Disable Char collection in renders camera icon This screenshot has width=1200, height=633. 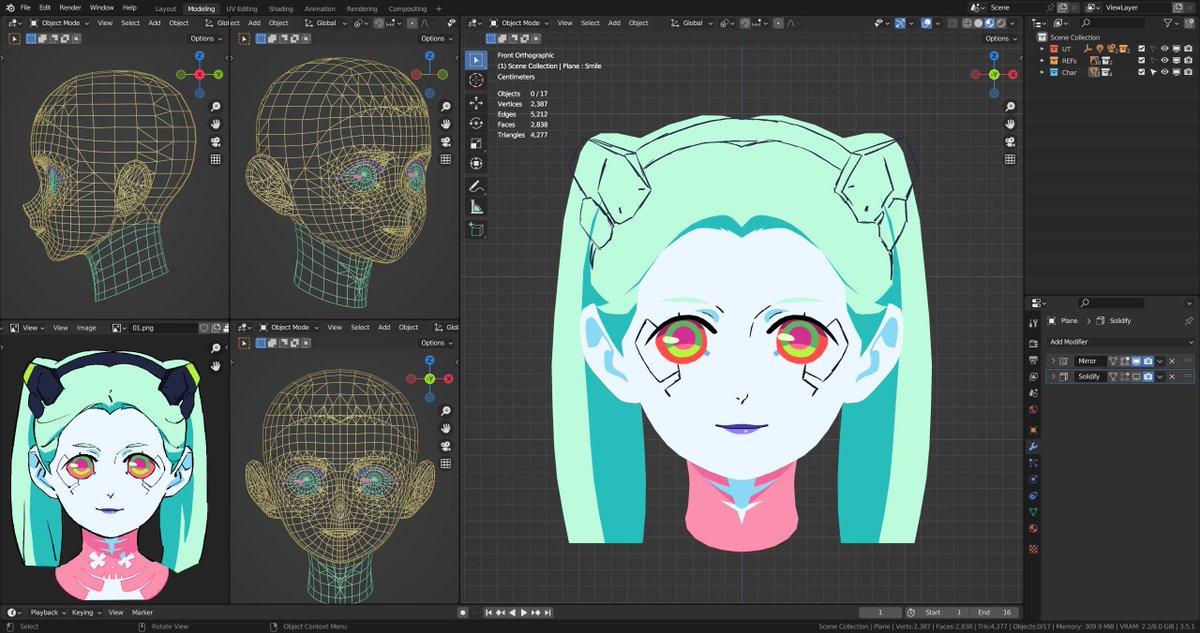tap(1187, 72)
